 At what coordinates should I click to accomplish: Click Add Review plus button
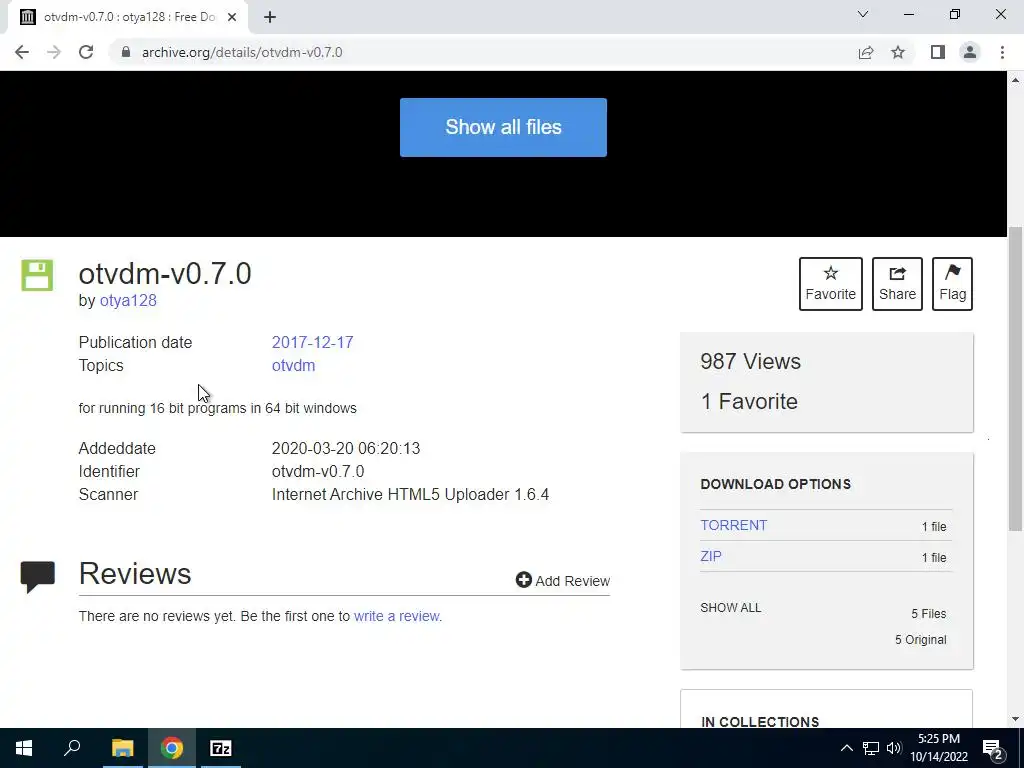pos(562,581)
